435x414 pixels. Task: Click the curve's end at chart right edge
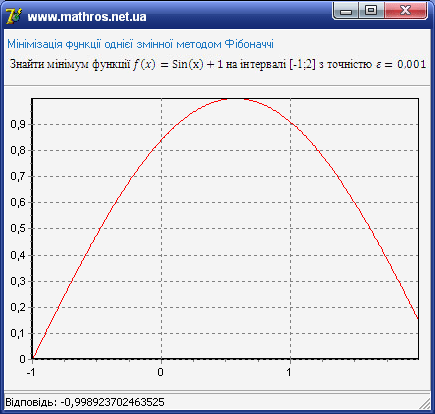tap(418, 318)
